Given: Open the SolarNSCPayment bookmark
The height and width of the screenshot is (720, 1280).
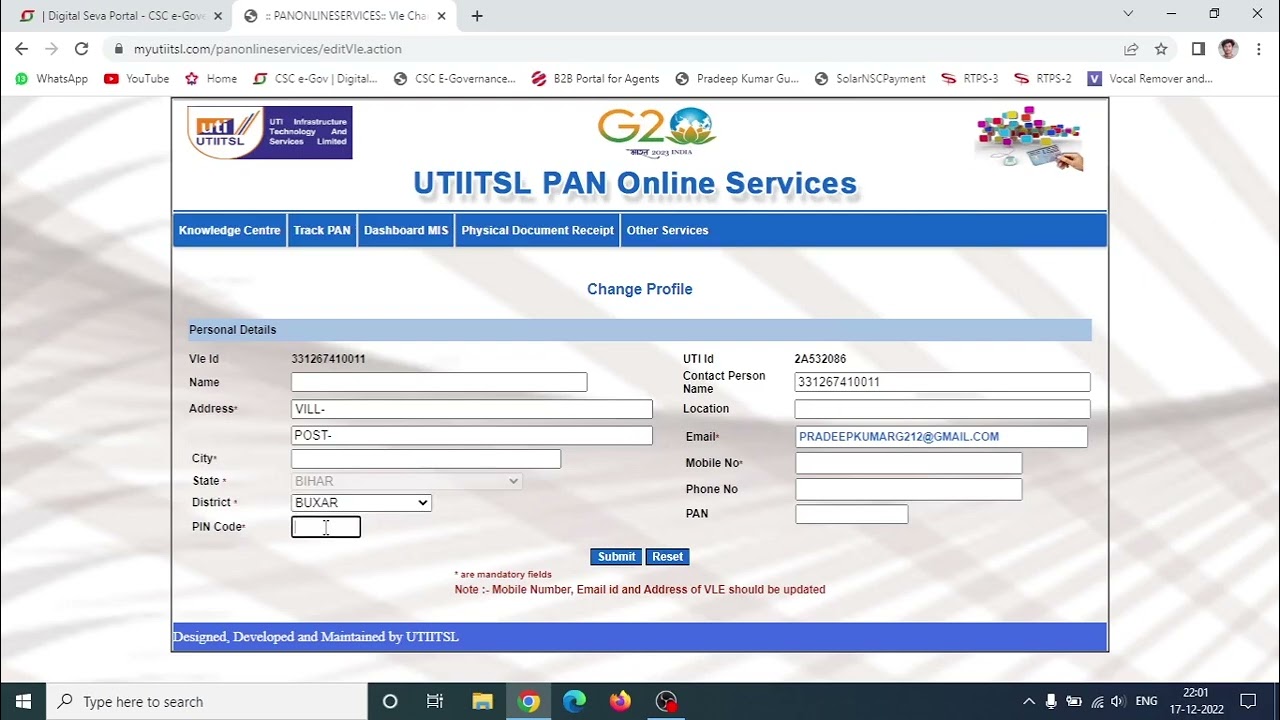Looking at the screenshot, I should (x=870, y=78).
